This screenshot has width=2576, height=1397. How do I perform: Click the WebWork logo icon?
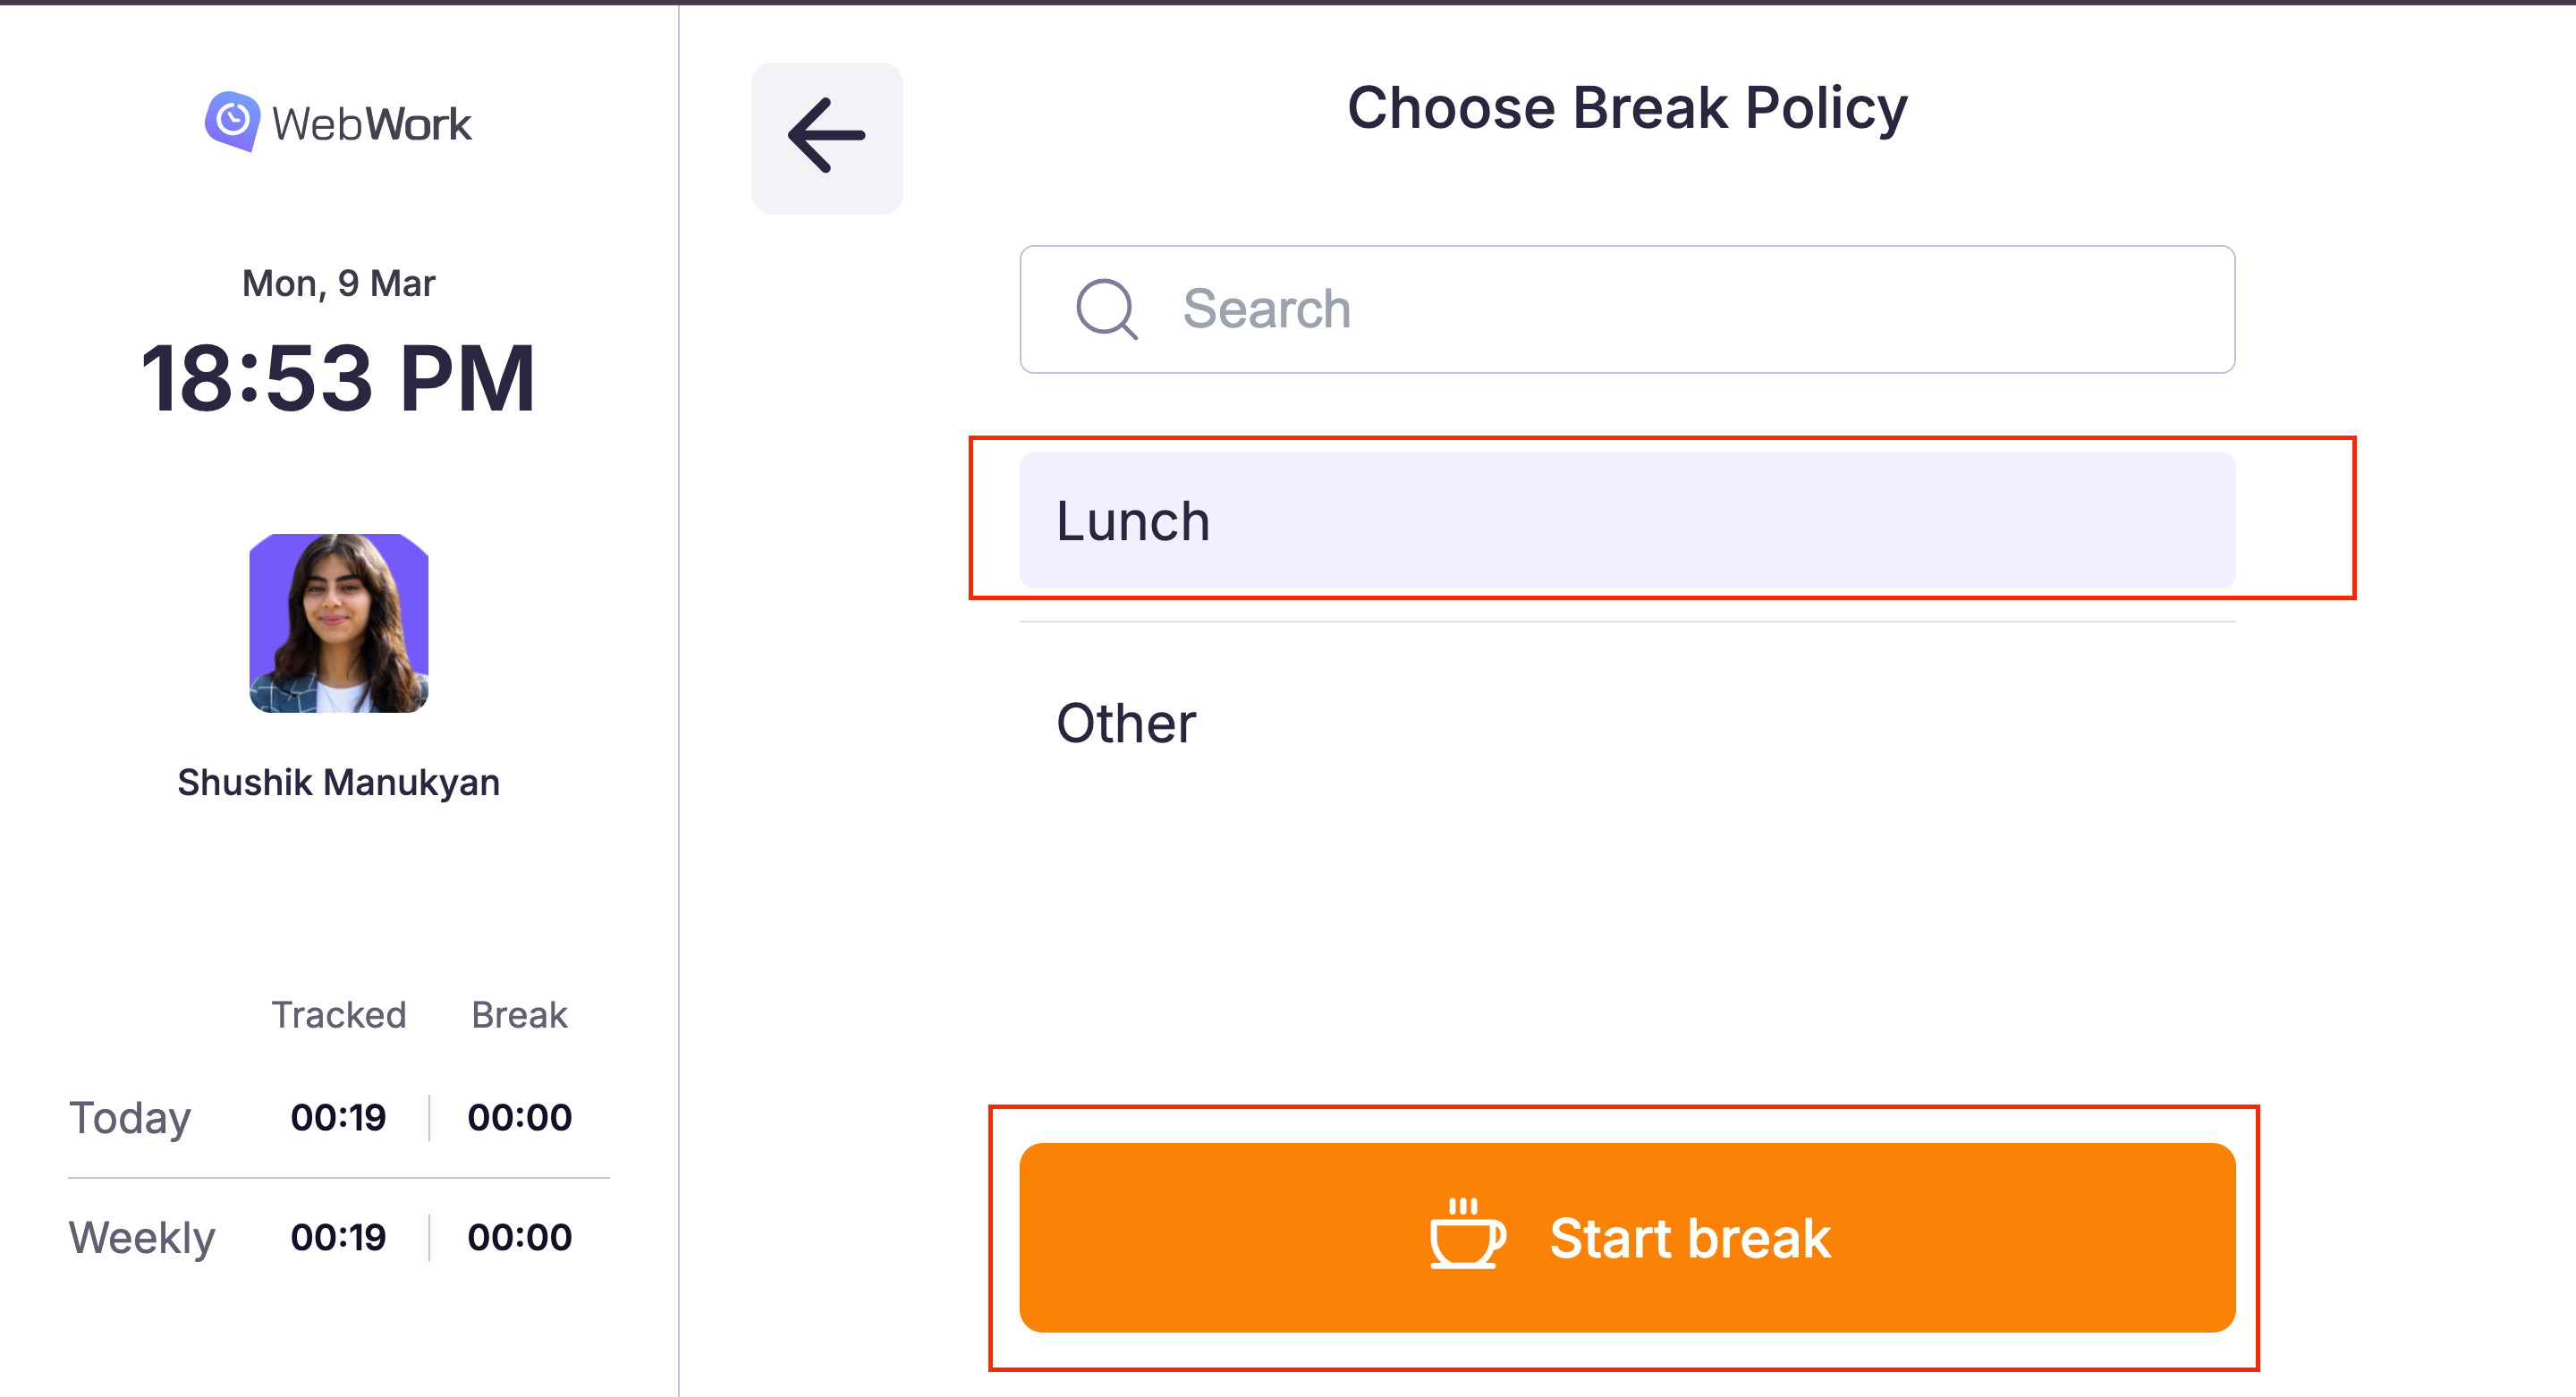point(232,121)
